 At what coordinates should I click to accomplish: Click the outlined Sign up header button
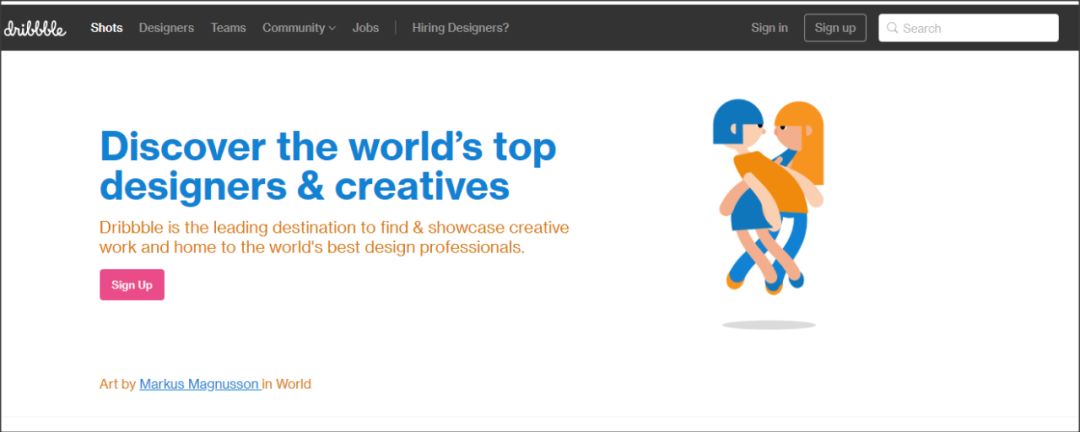tap(835, 28)
